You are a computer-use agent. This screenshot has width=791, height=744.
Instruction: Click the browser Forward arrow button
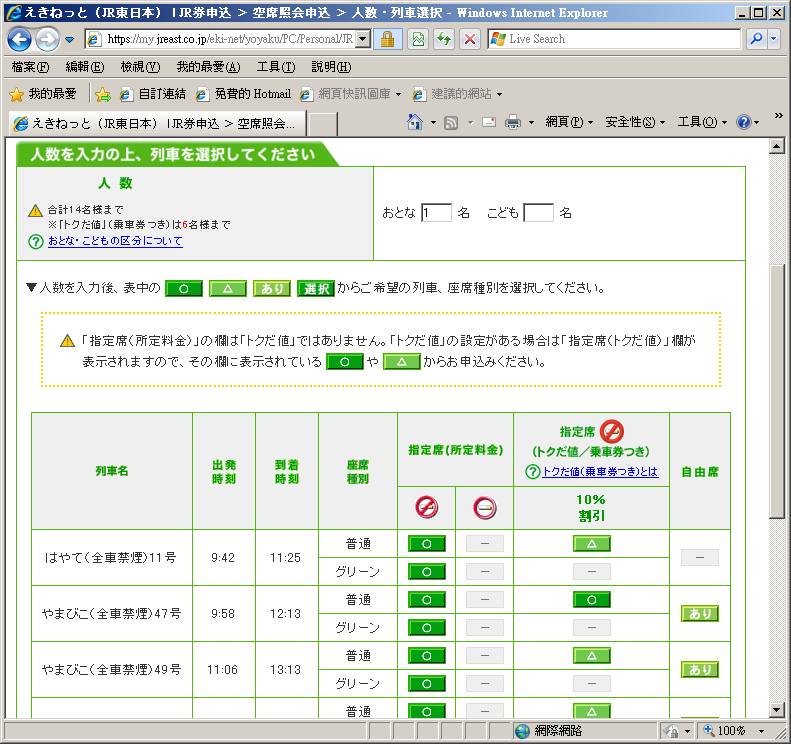coord(47,39)
